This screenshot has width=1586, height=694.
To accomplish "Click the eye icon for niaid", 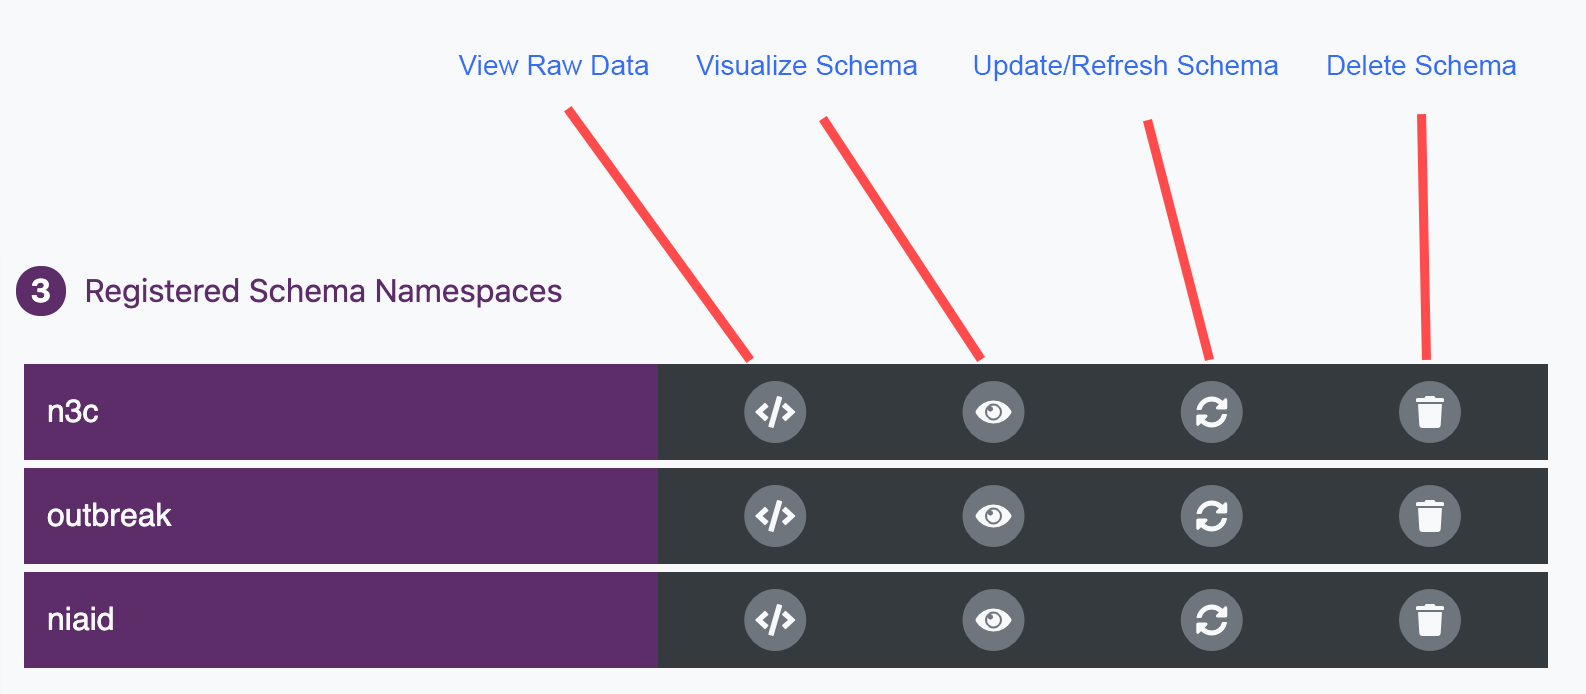I will 993,620.
